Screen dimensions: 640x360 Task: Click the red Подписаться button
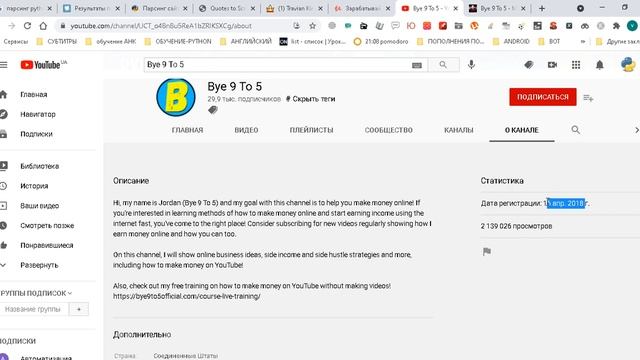(x=542, y=97)
